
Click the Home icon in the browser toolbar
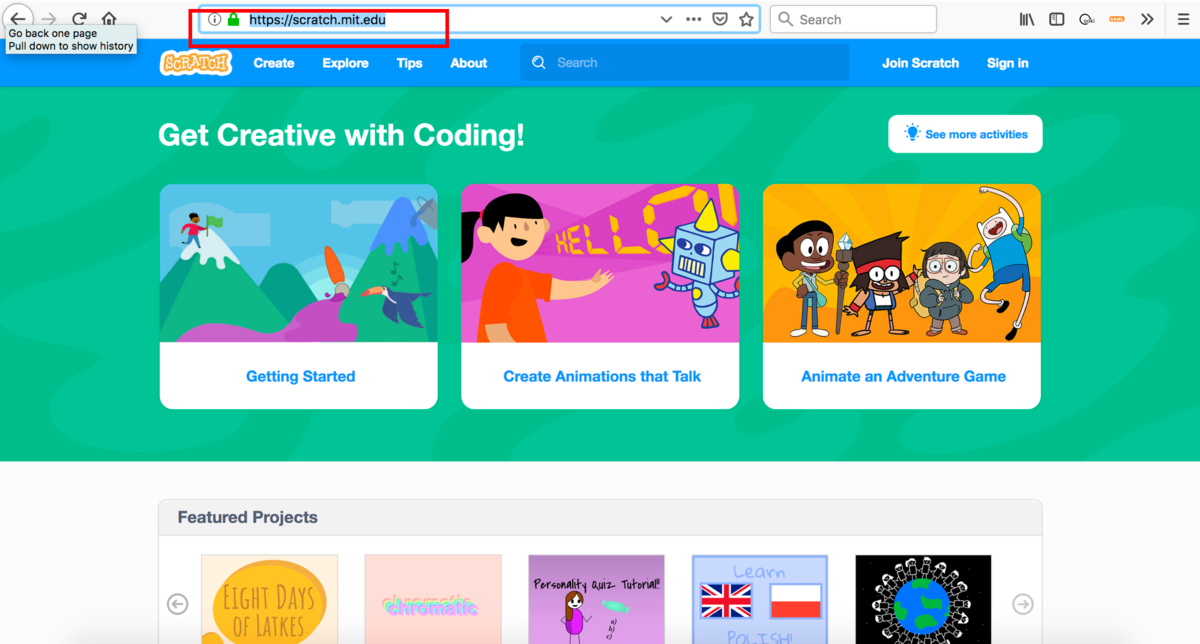108,17
